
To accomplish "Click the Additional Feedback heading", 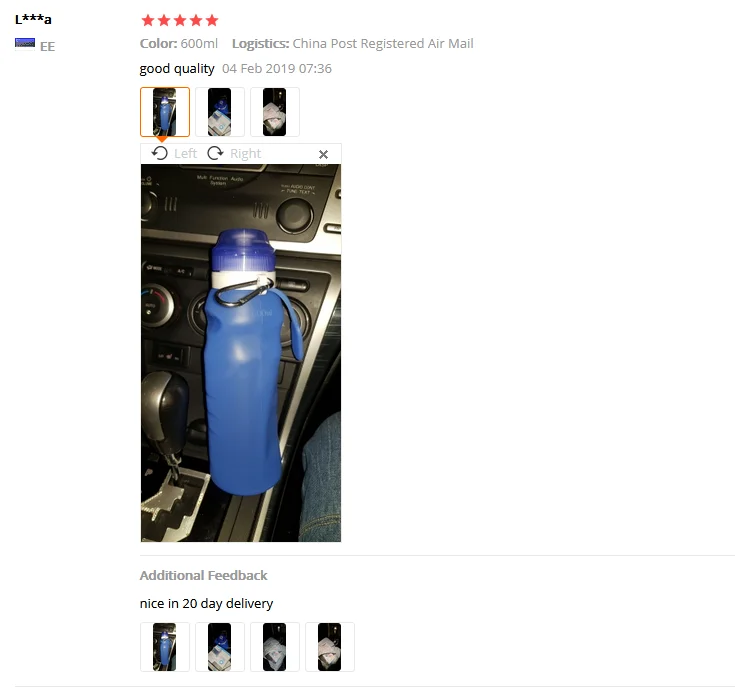I will pos(203,575).
